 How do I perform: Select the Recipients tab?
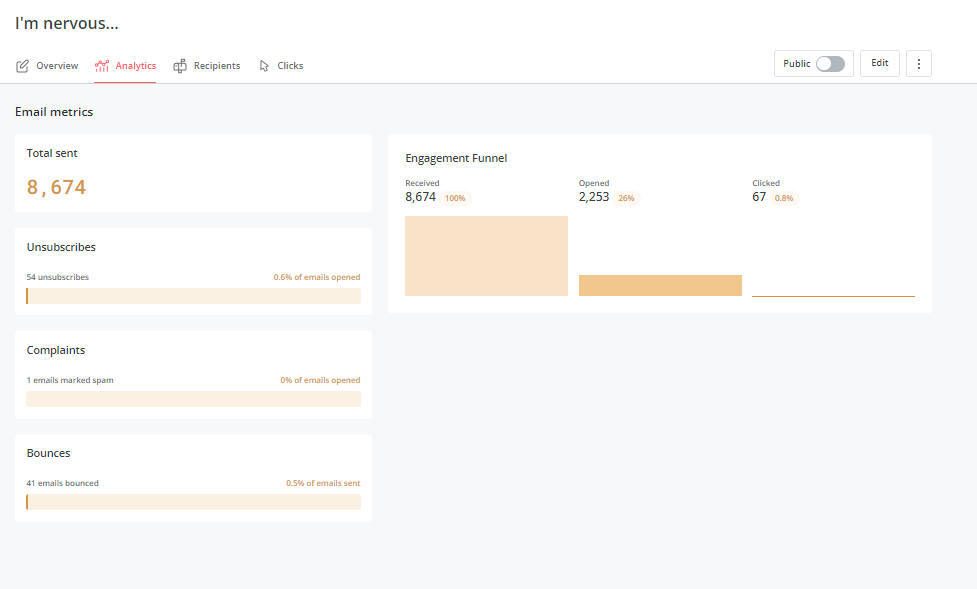coord(216,65)
